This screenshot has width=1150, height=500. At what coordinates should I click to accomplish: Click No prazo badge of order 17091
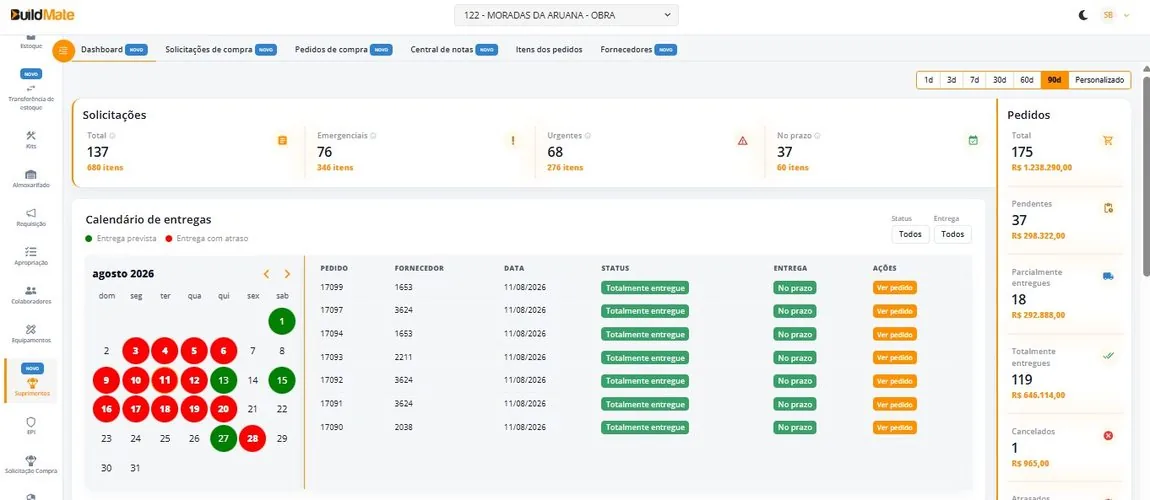(795, 404)
